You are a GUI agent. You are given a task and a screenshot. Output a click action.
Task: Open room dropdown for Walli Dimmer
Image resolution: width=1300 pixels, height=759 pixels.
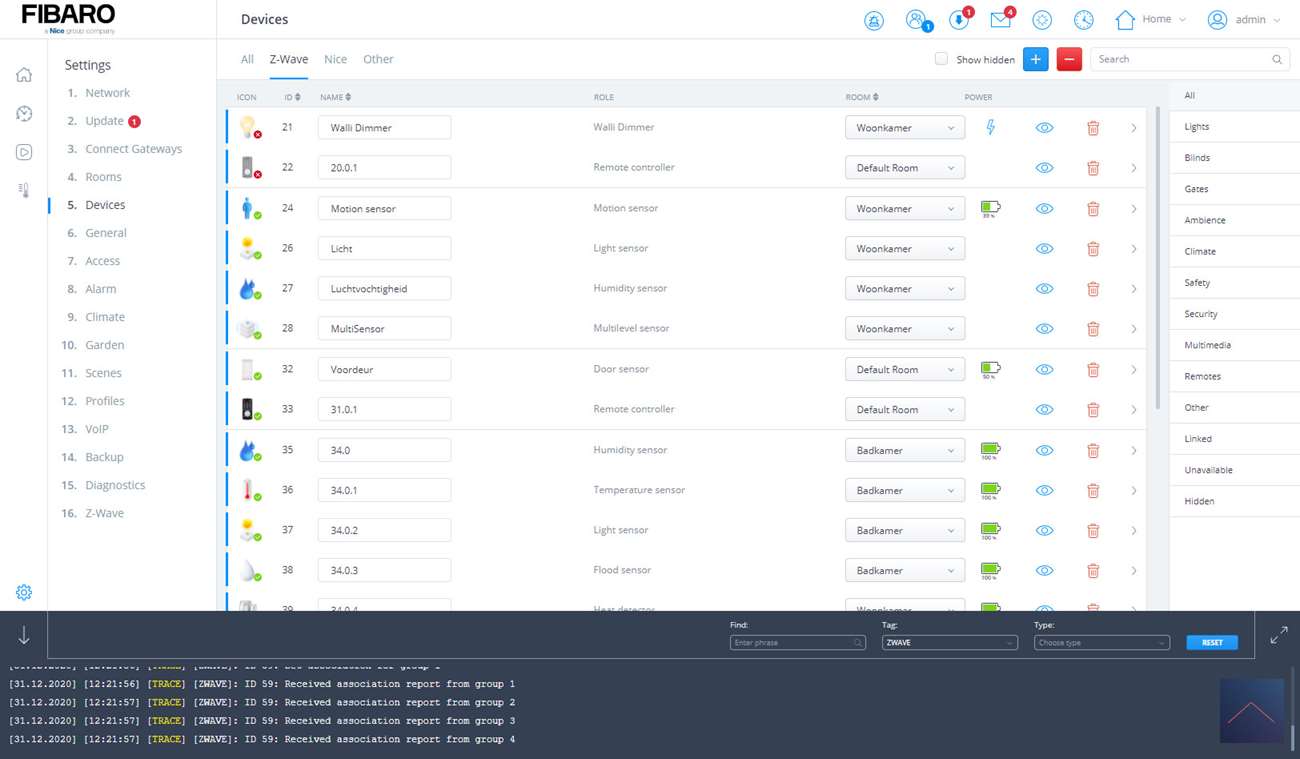[904, 128]
